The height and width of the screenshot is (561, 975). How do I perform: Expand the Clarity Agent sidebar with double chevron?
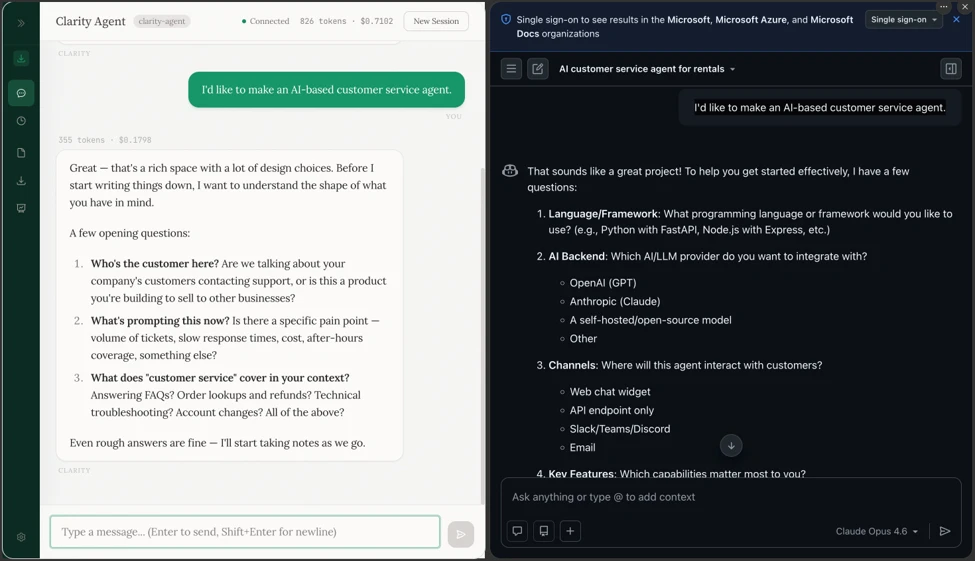pos(21,23)
